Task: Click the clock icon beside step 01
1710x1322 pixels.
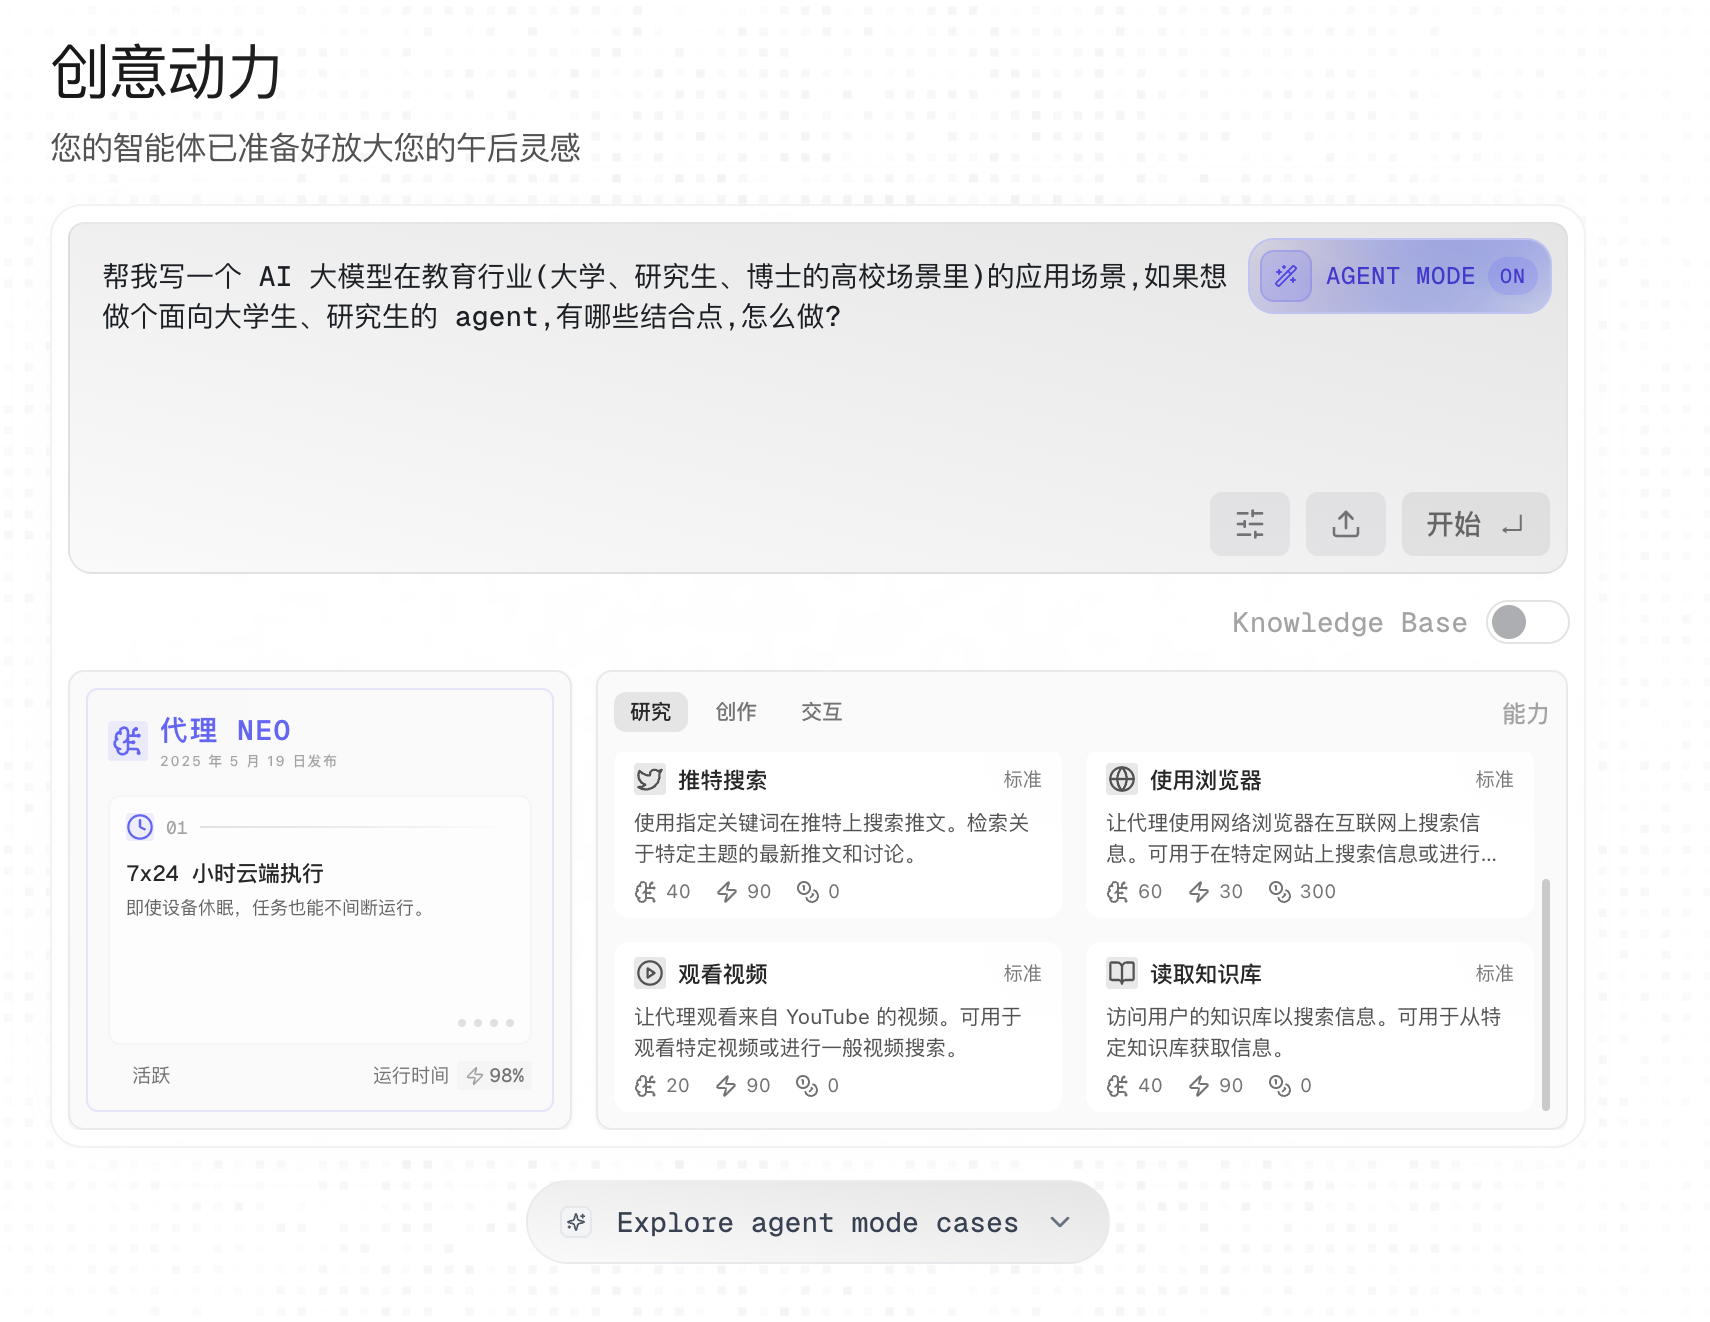Action: point(140,827)
